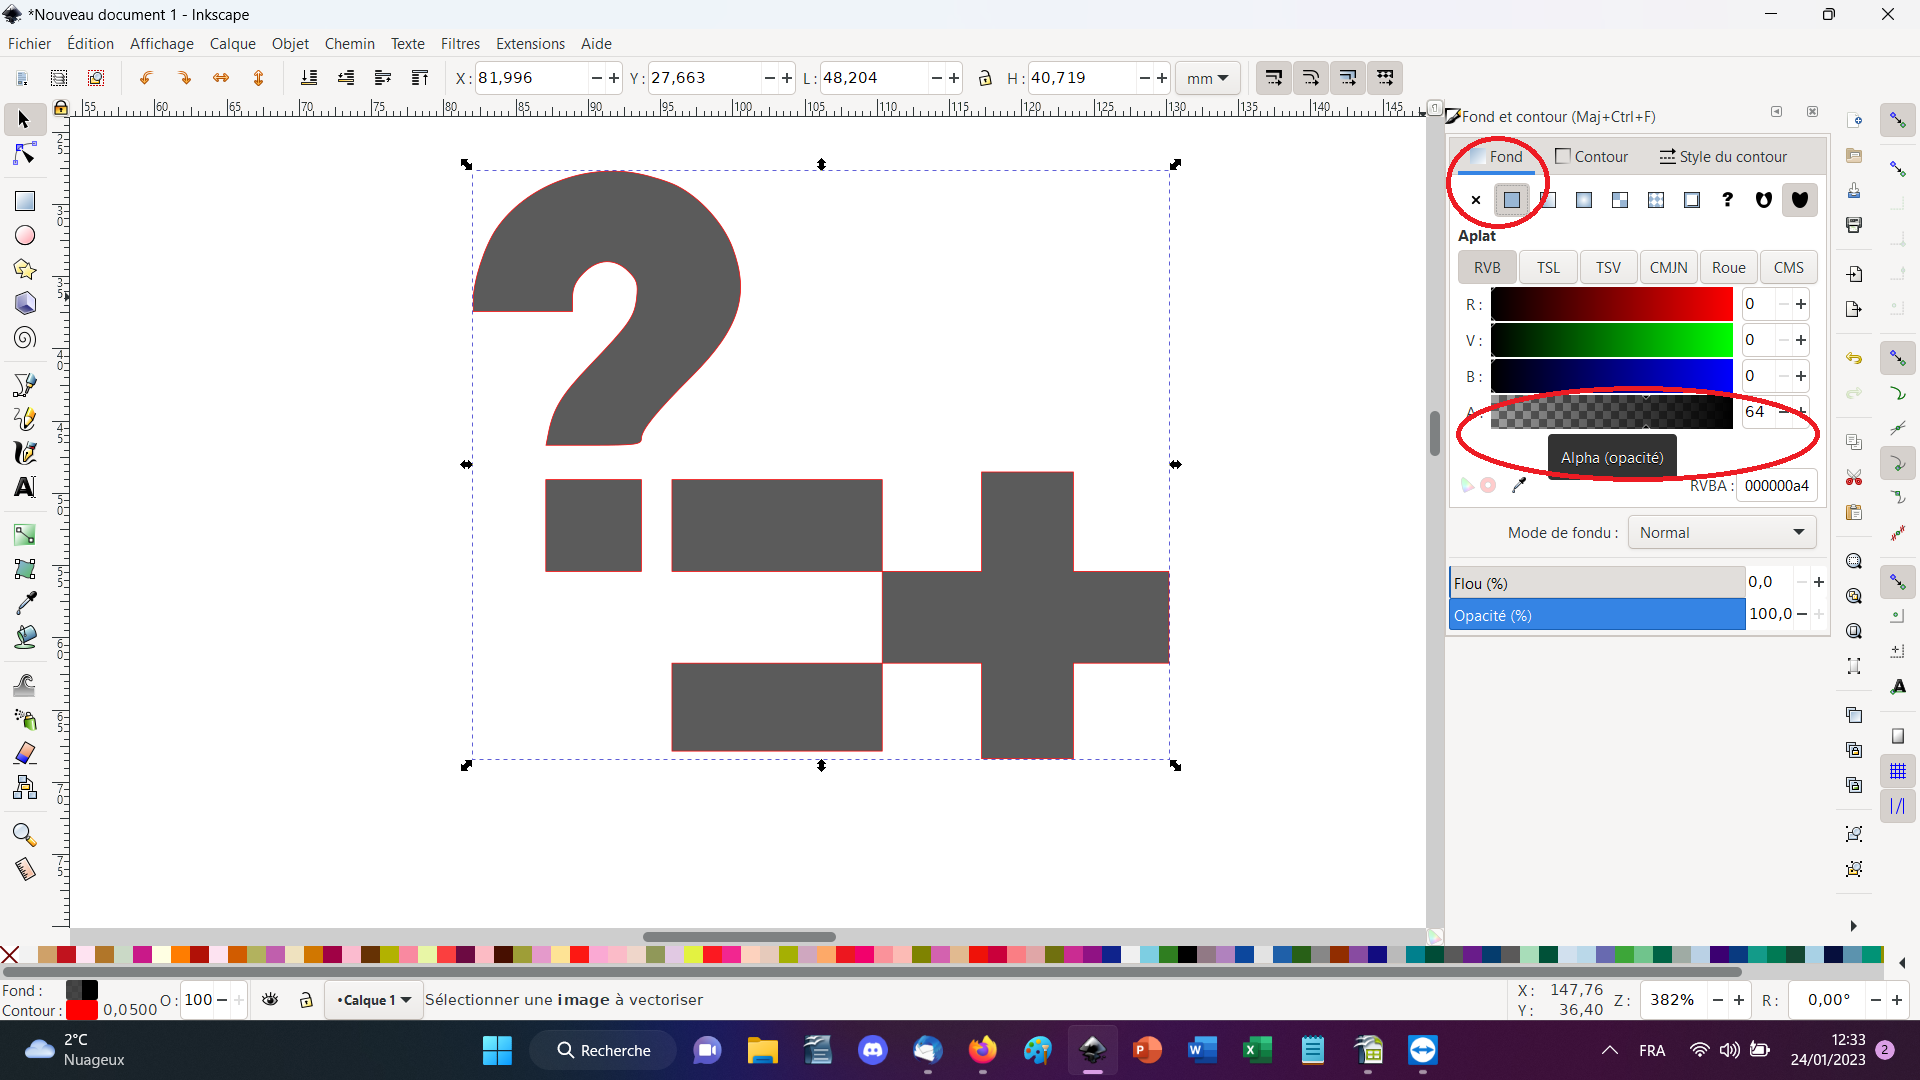1920x1080 pixels.
Task: Toggle snapping to grids
Action: coord(1898,771)
